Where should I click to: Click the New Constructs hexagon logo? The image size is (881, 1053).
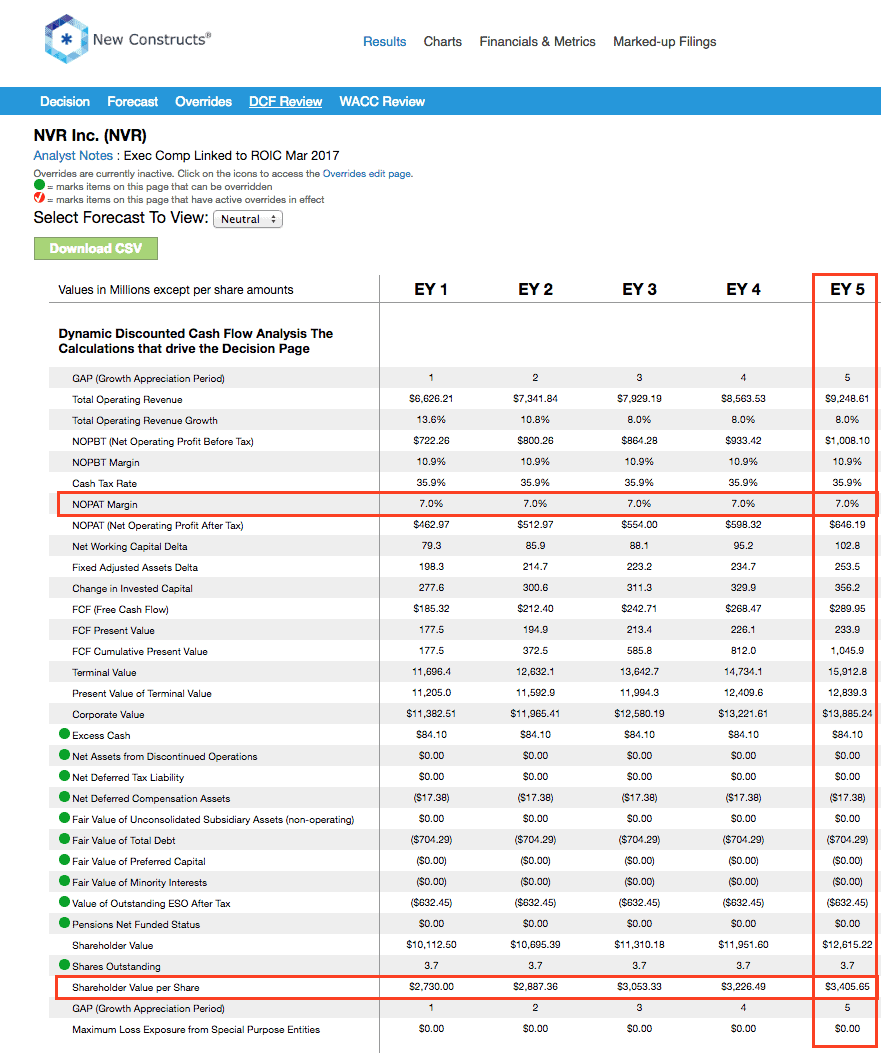[x=66, y=39]
